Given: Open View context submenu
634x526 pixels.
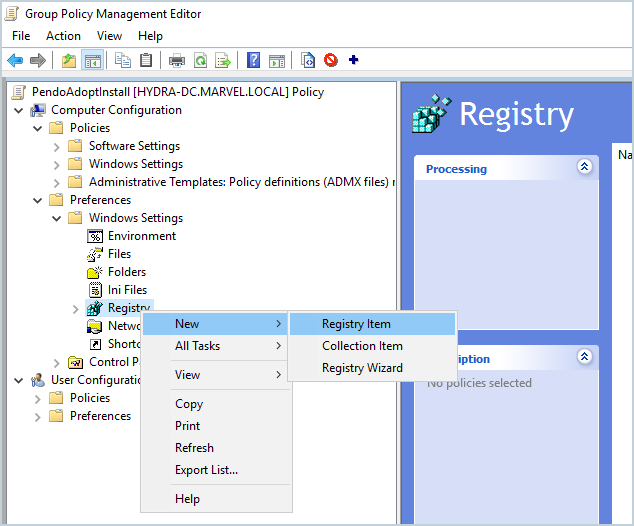Looking at the screenshot, I should tap(216, 375).
